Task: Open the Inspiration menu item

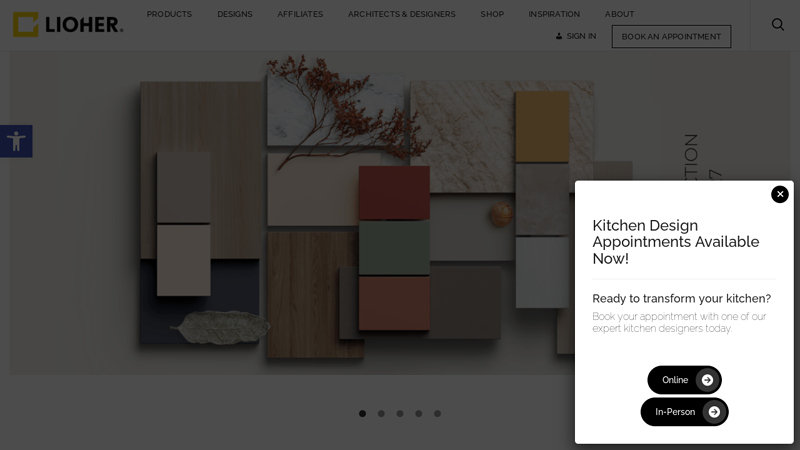Action: tap(554, 14)
